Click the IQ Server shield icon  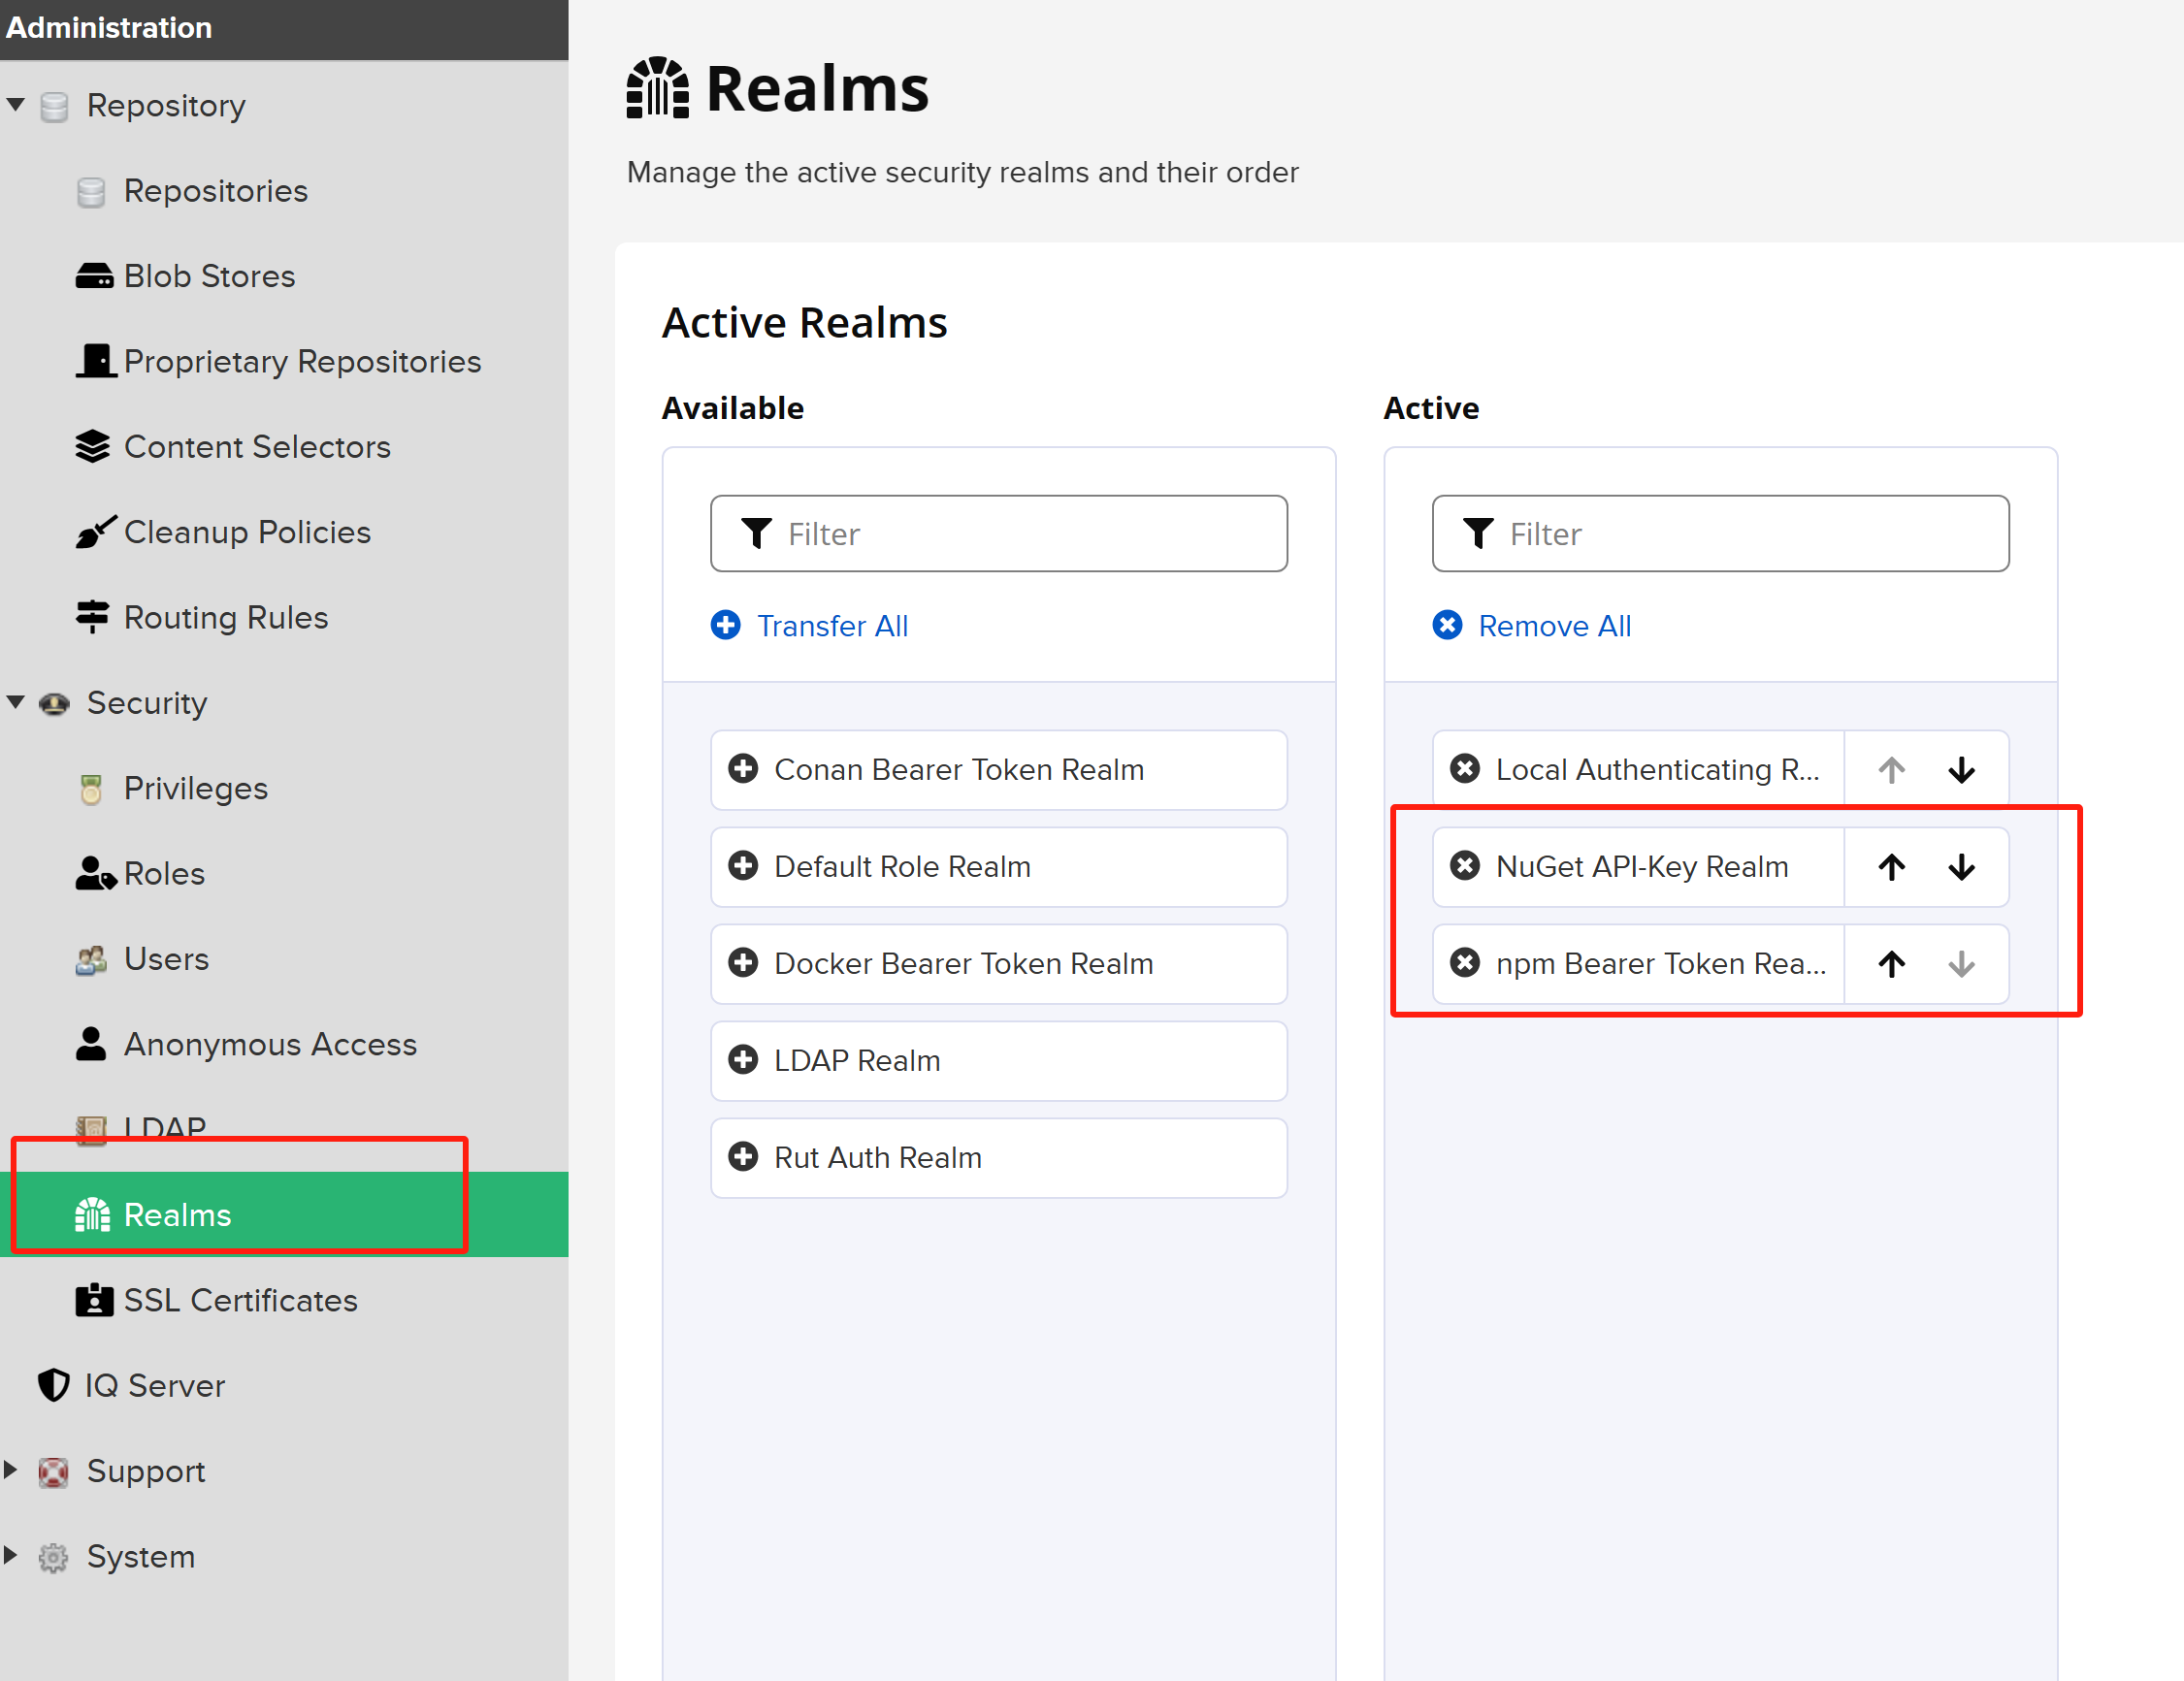[54, 1386]
